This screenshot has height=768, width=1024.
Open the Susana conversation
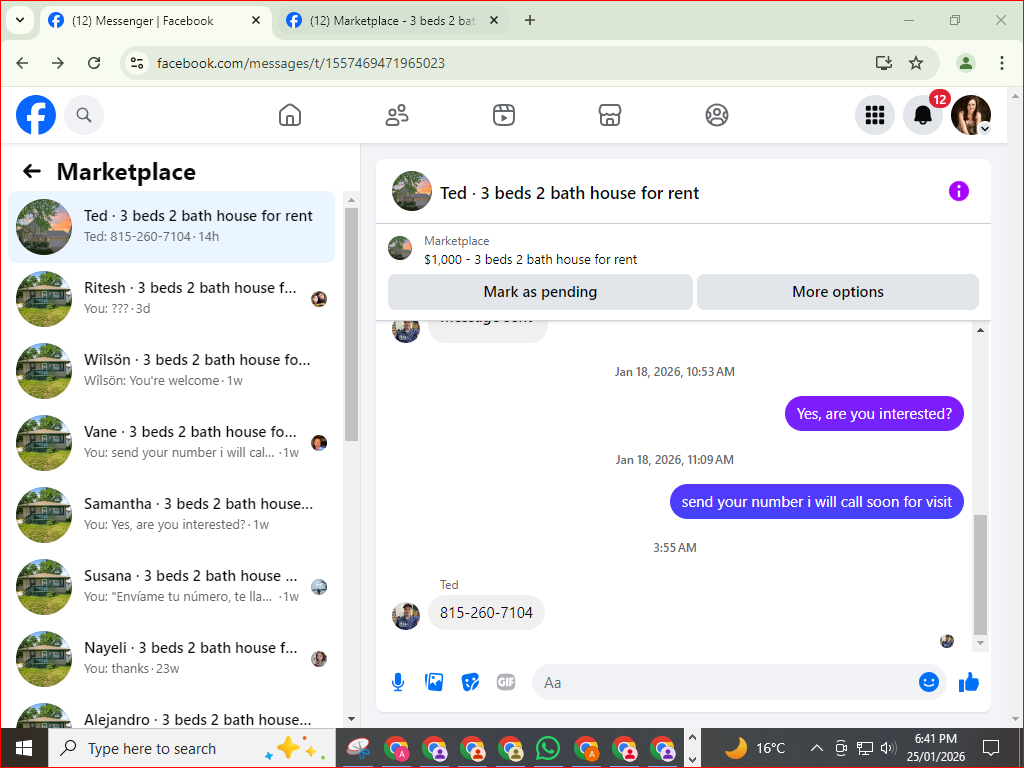[x=171, y=586]
